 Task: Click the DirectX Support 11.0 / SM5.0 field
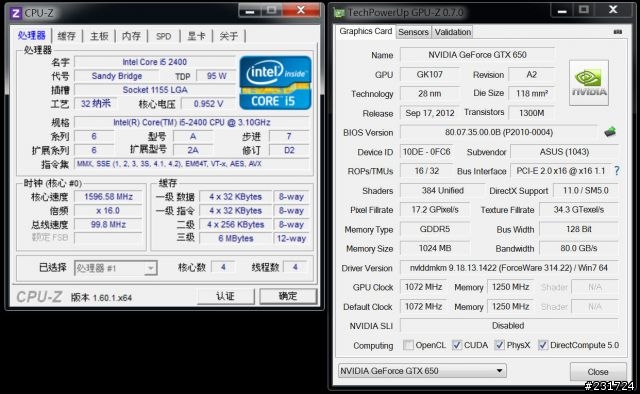[x=586, y=190]
